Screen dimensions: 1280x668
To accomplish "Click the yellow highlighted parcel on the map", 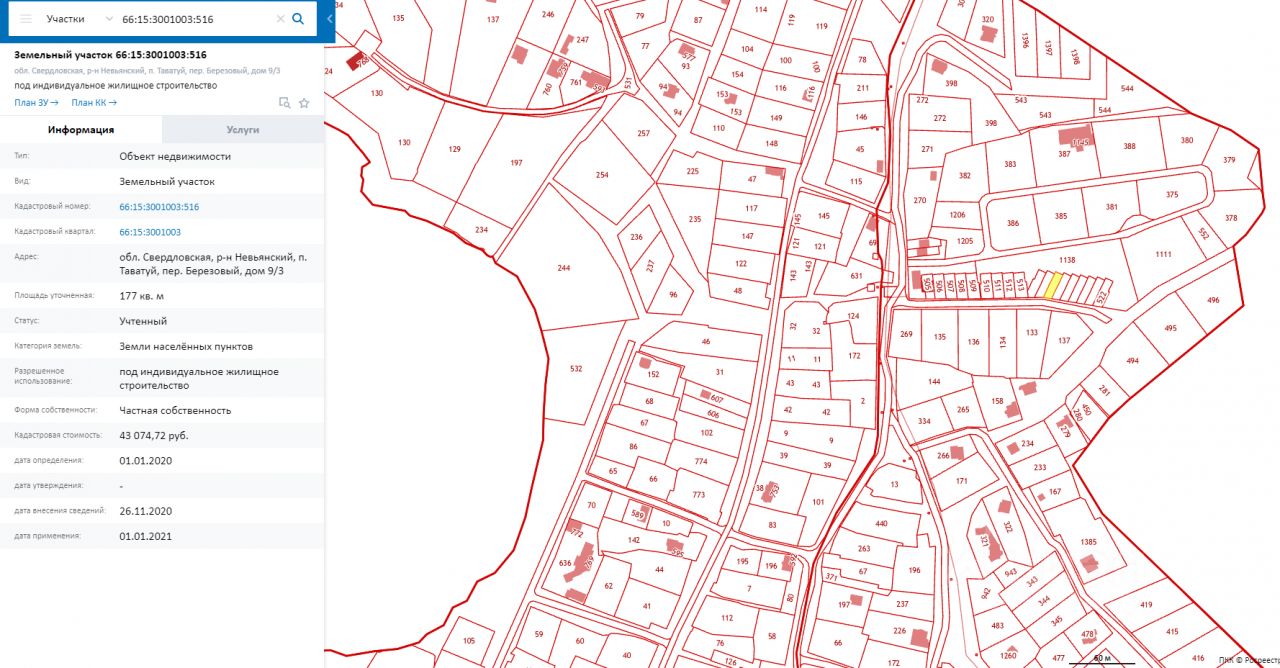I will pyautogui.click(x=1052, y=285).
